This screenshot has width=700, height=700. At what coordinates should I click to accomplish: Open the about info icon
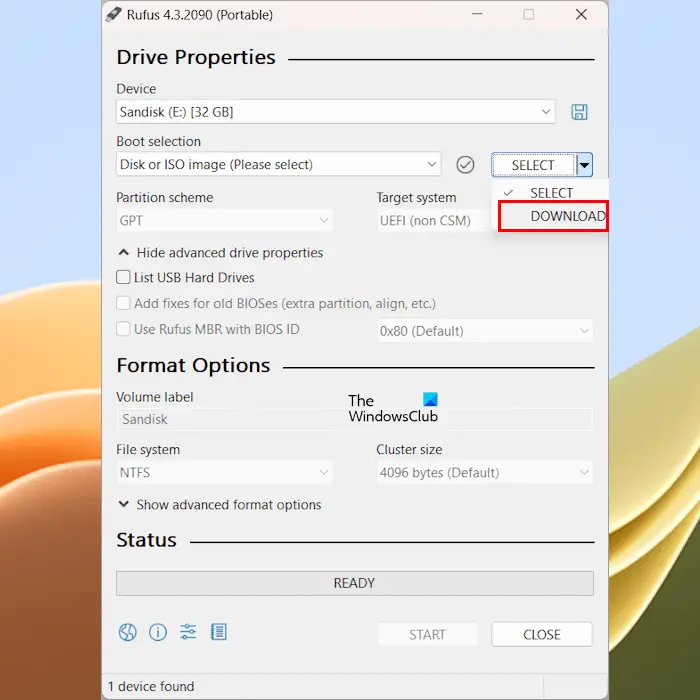pos(158,632)
